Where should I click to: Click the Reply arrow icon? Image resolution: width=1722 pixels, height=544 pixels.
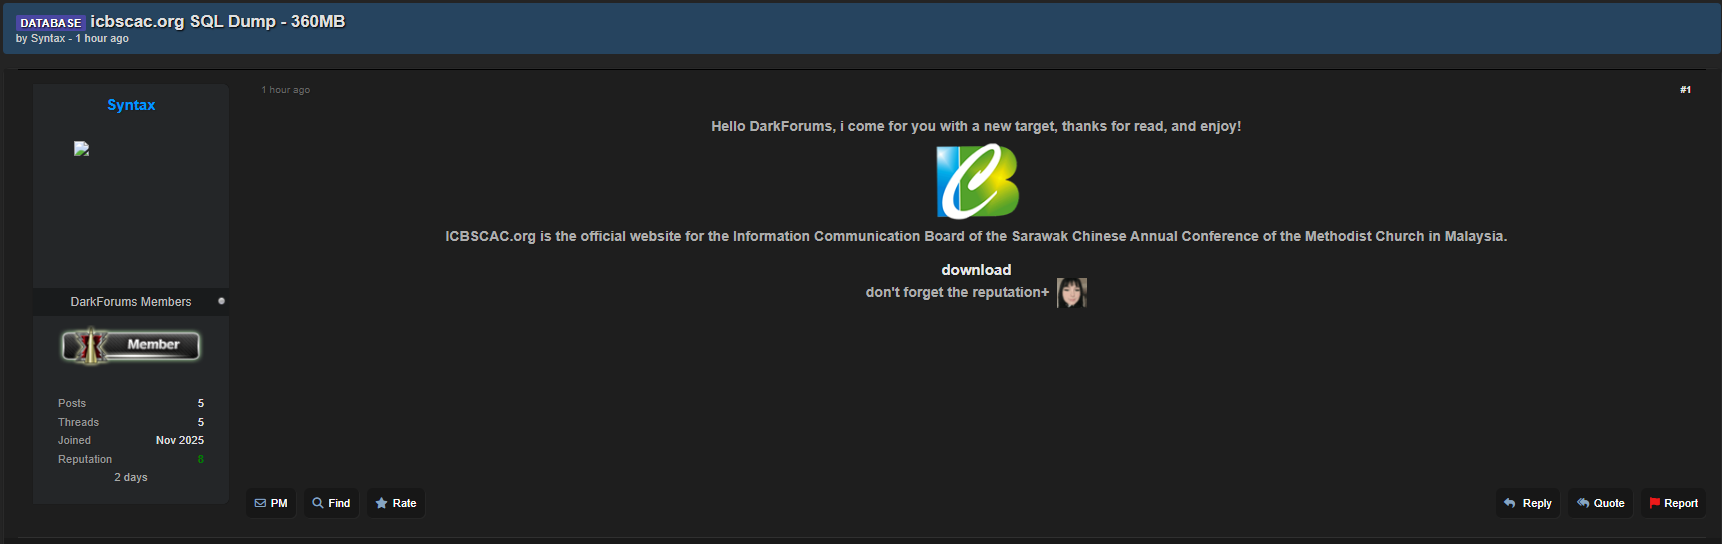click(1510, 503)
